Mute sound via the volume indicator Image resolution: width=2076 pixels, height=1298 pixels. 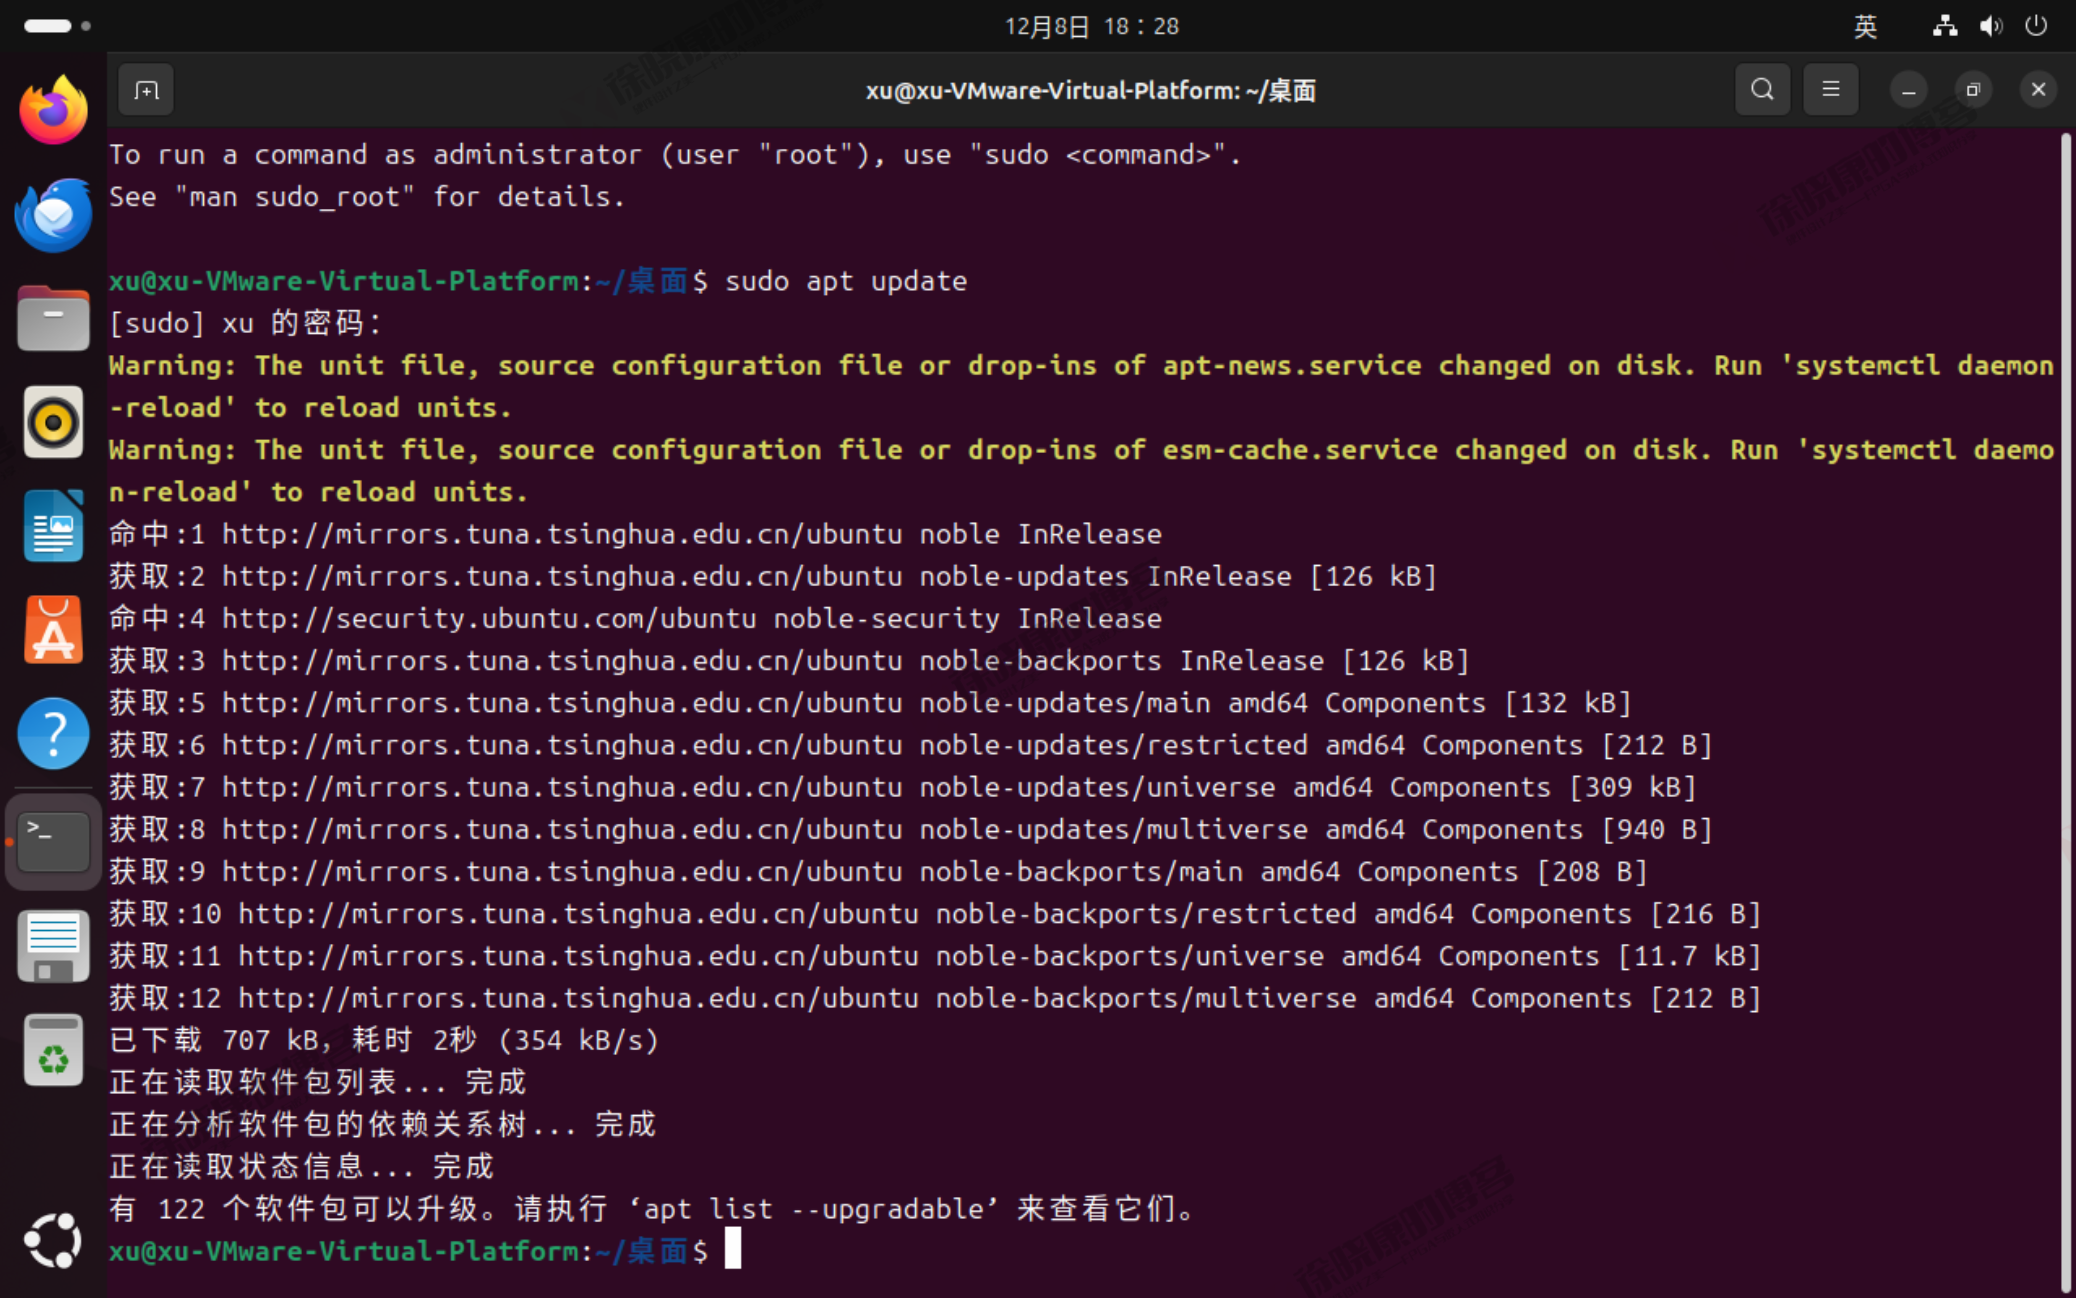coord(1990,26)
